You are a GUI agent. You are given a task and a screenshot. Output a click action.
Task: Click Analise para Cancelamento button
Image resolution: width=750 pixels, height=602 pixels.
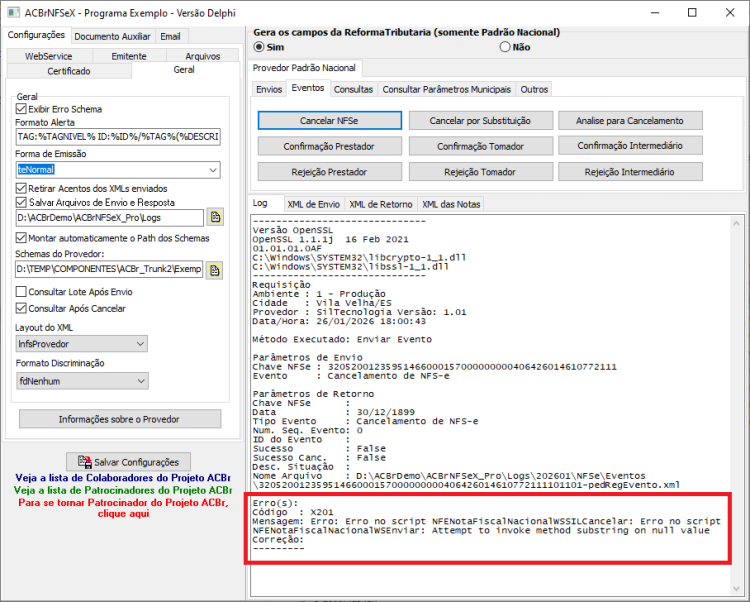630,120
